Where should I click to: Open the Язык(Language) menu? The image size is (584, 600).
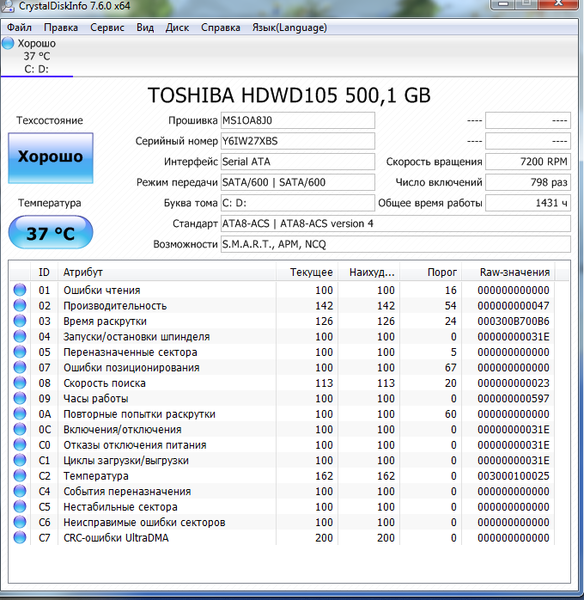pos(289,28)
